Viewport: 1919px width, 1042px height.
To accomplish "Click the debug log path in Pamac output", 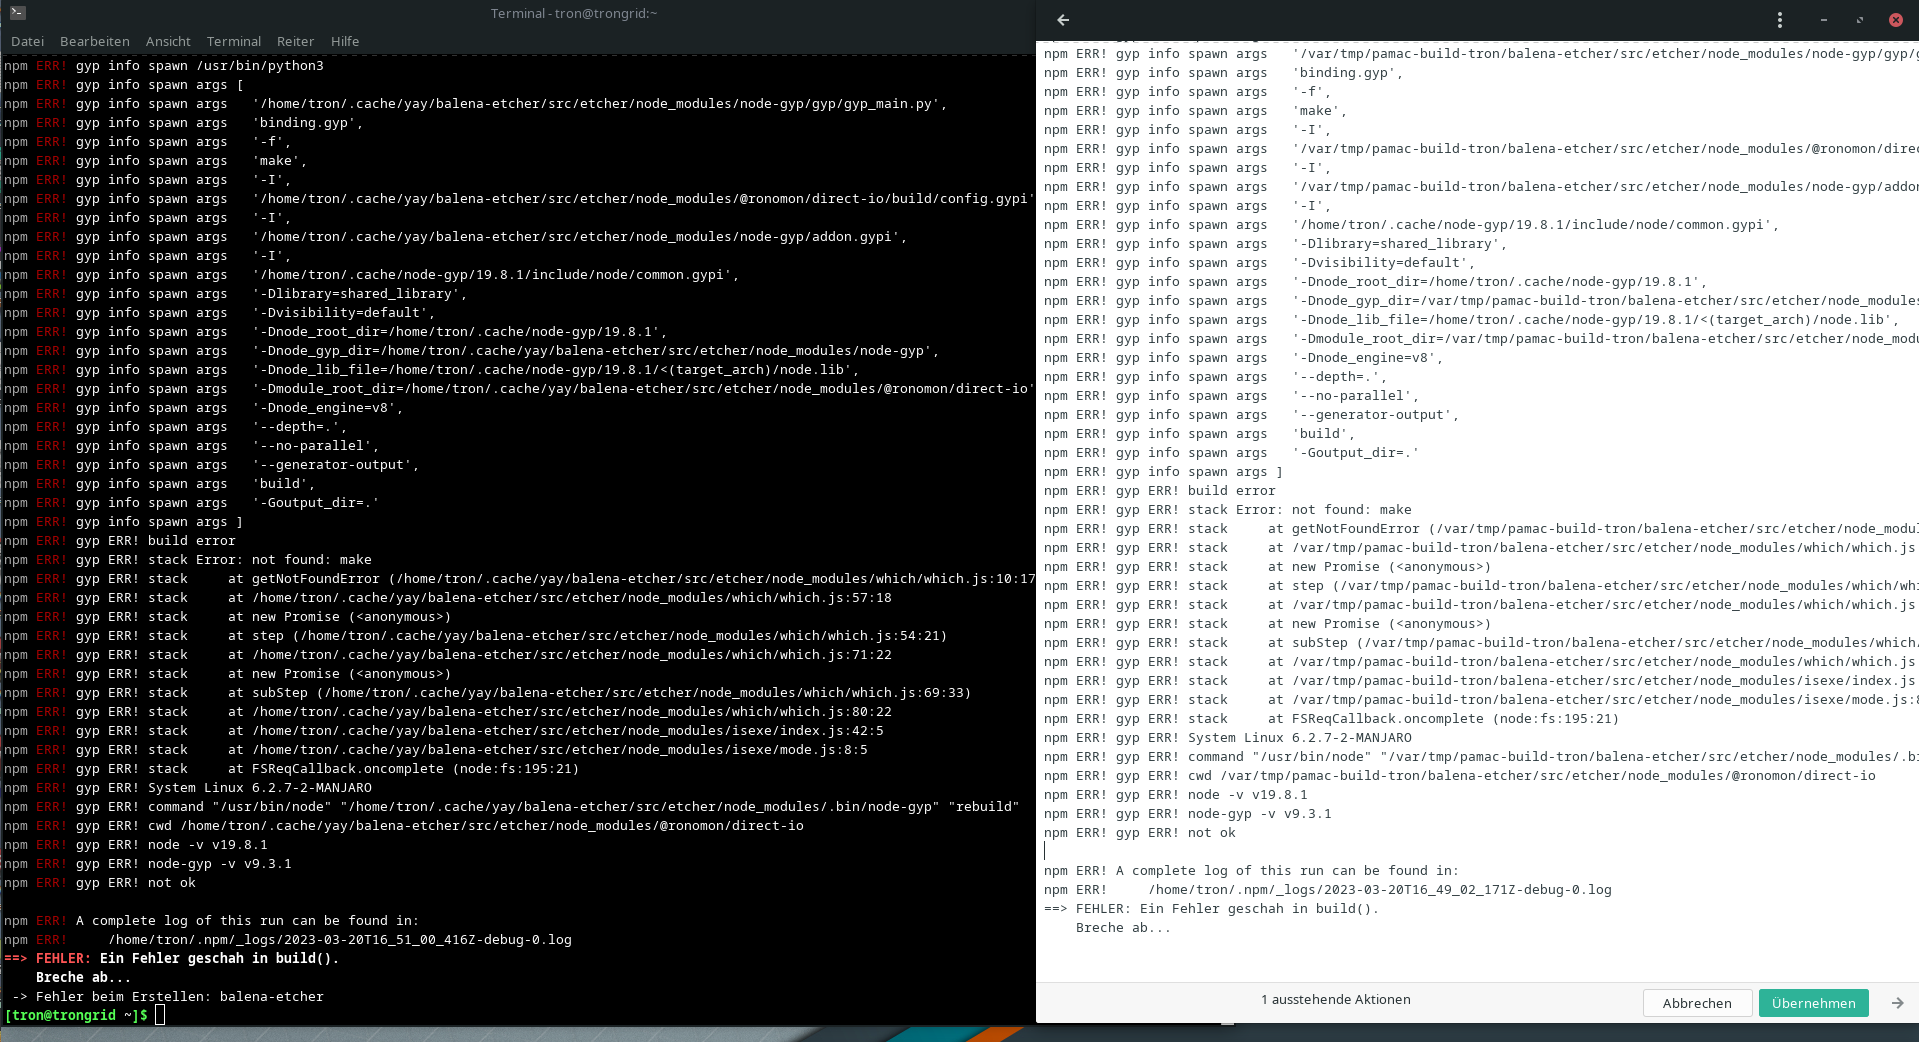I will pyautogui.click(x=1379, y=890).
